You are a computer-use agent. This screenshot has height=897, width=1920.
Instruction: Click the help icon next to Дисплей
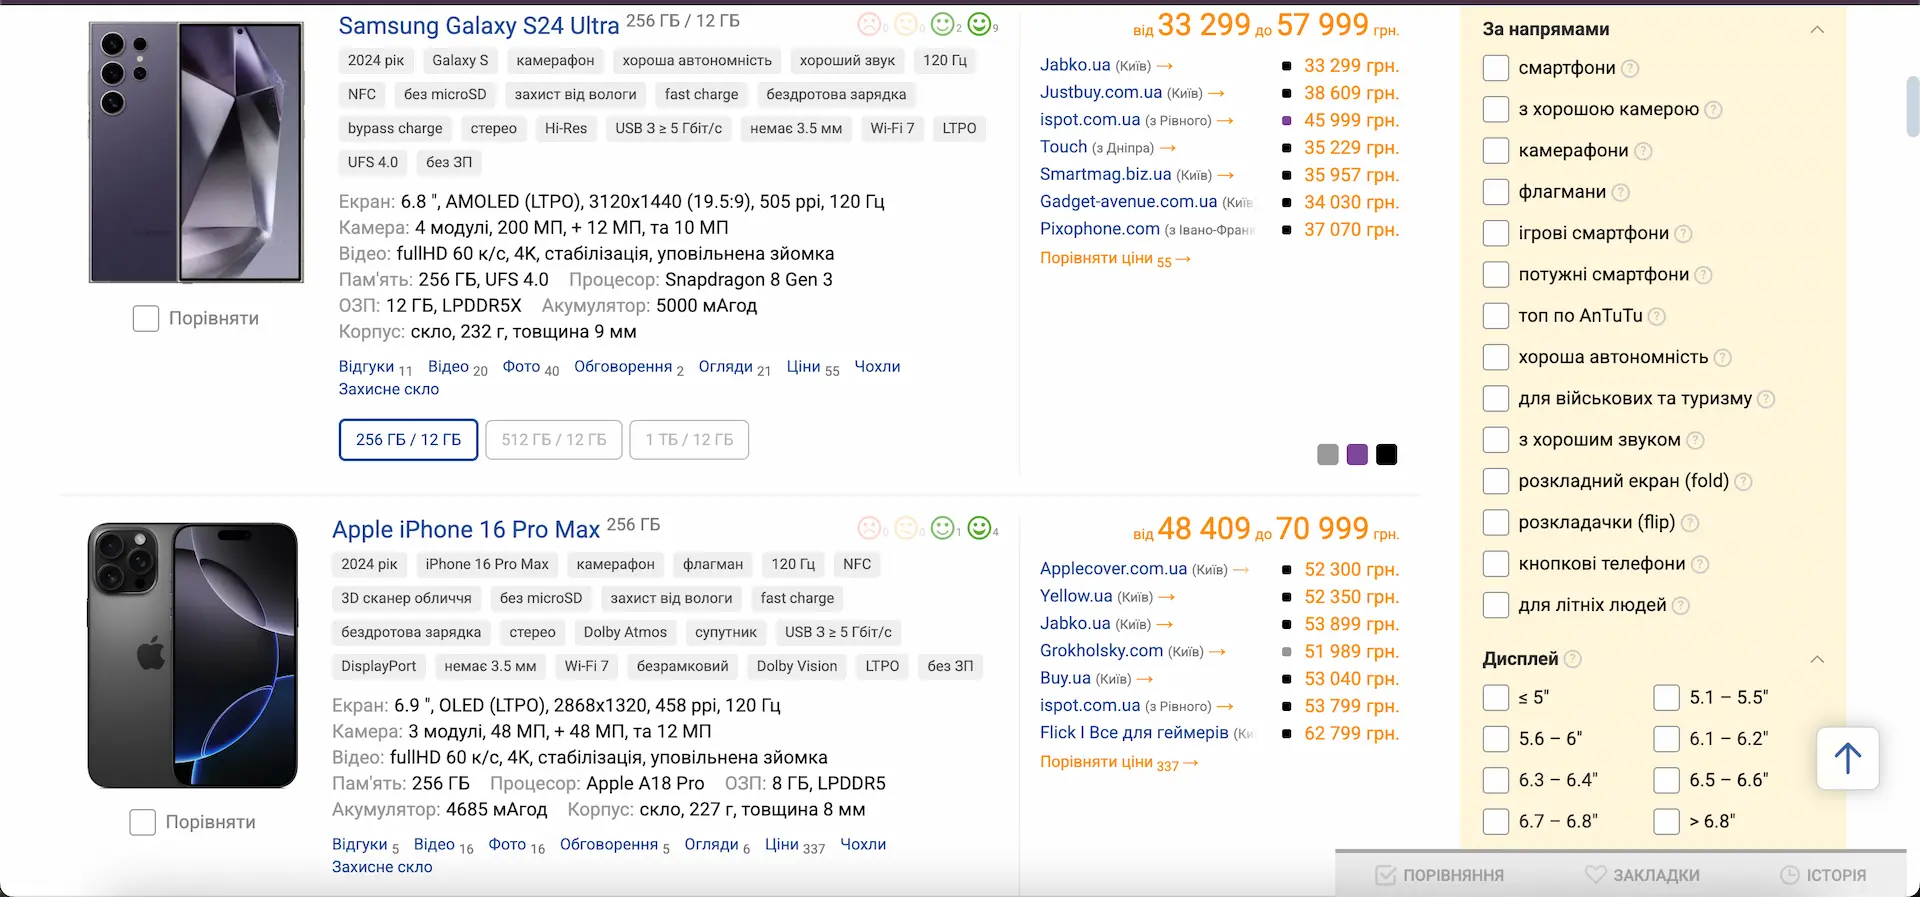1573,659
